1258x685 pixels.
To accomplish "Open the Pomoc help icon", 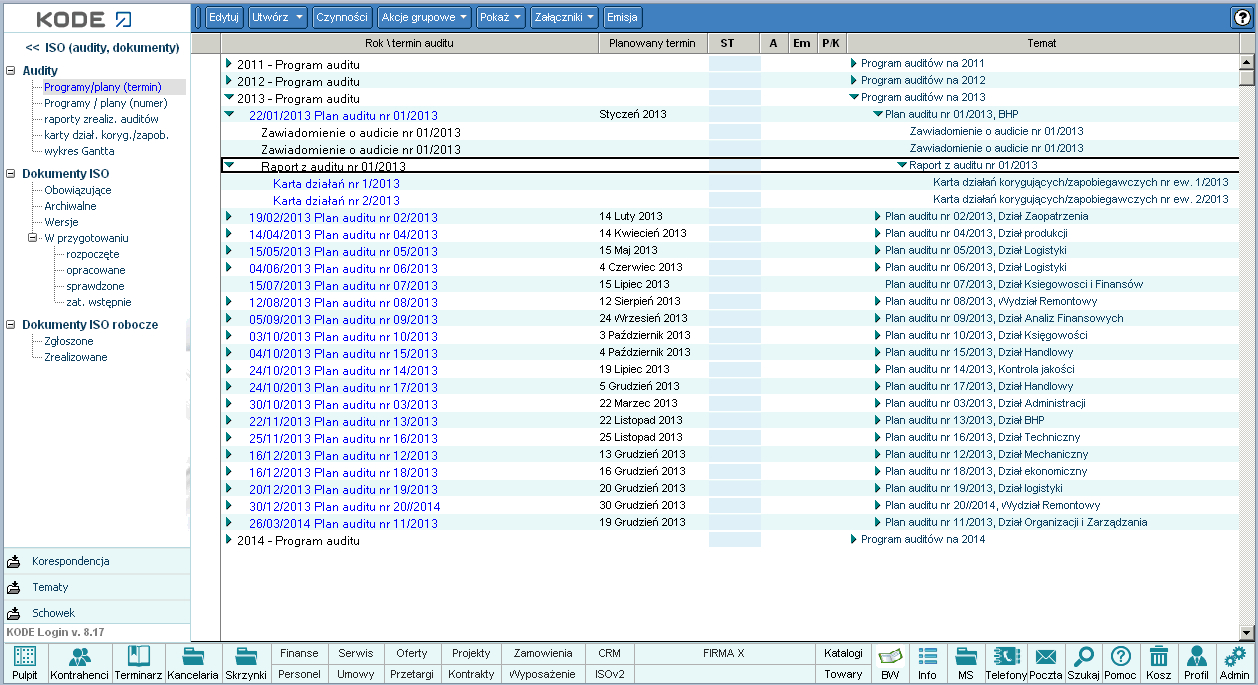I will [x=1121, y=663].
